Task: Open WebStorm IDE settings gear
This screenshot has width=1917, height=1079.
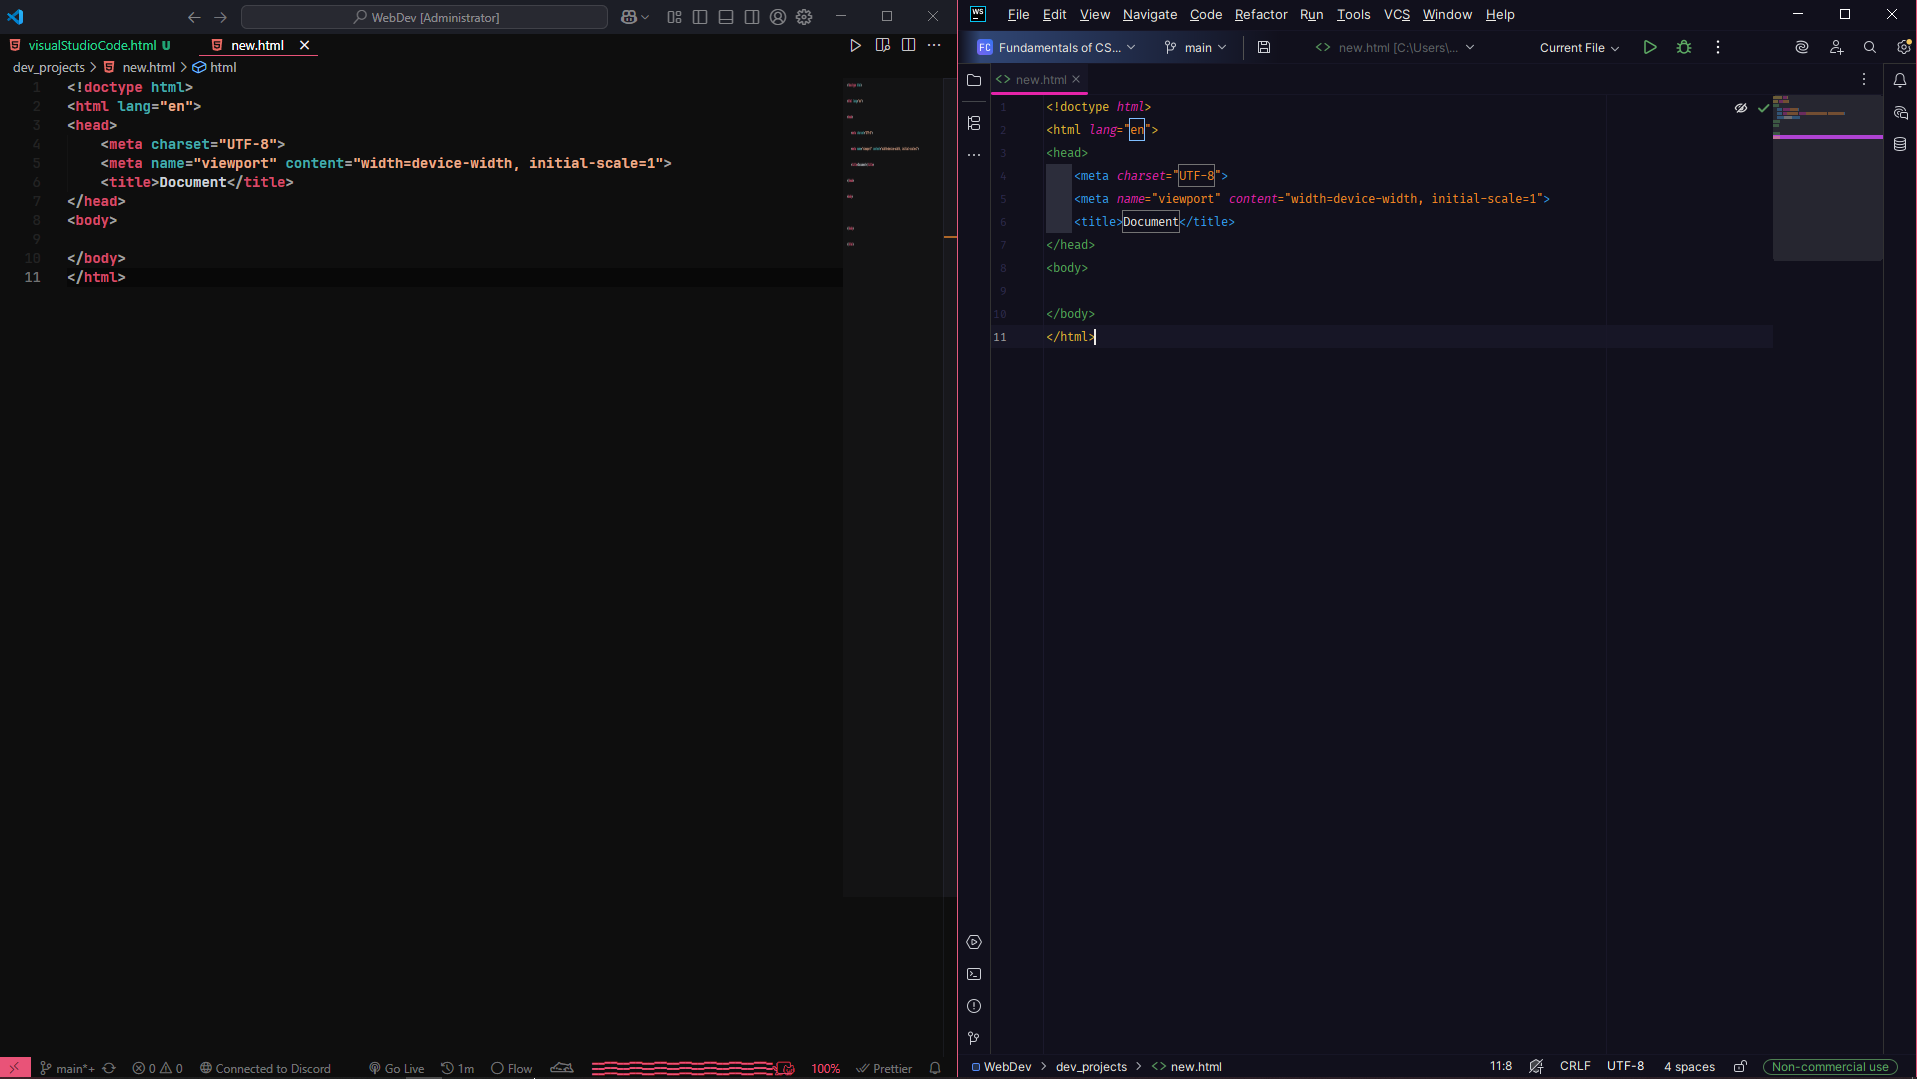Action: point(1903,47)
